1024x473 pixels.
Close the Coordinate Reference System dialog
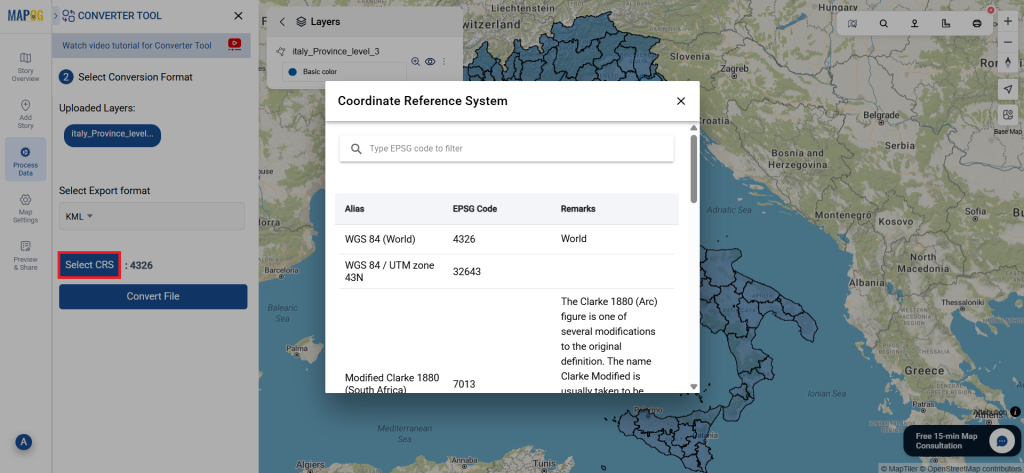click(x=681, y=101)
